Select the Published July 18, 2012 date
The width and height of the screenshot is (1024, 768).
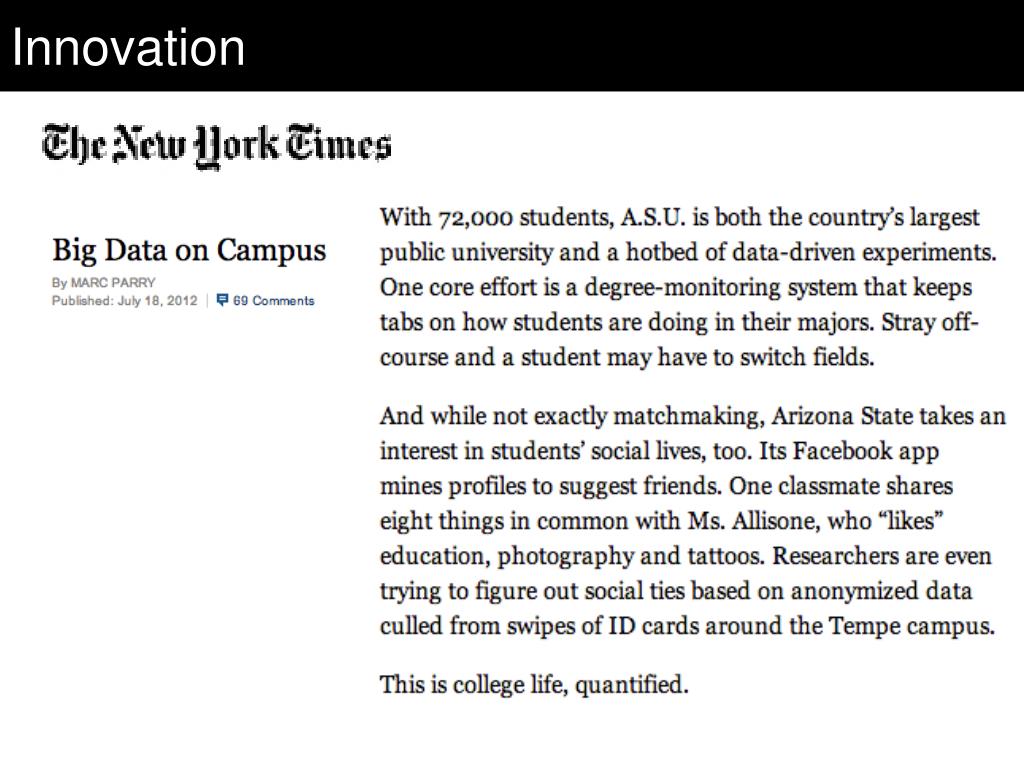coord(124,300)
